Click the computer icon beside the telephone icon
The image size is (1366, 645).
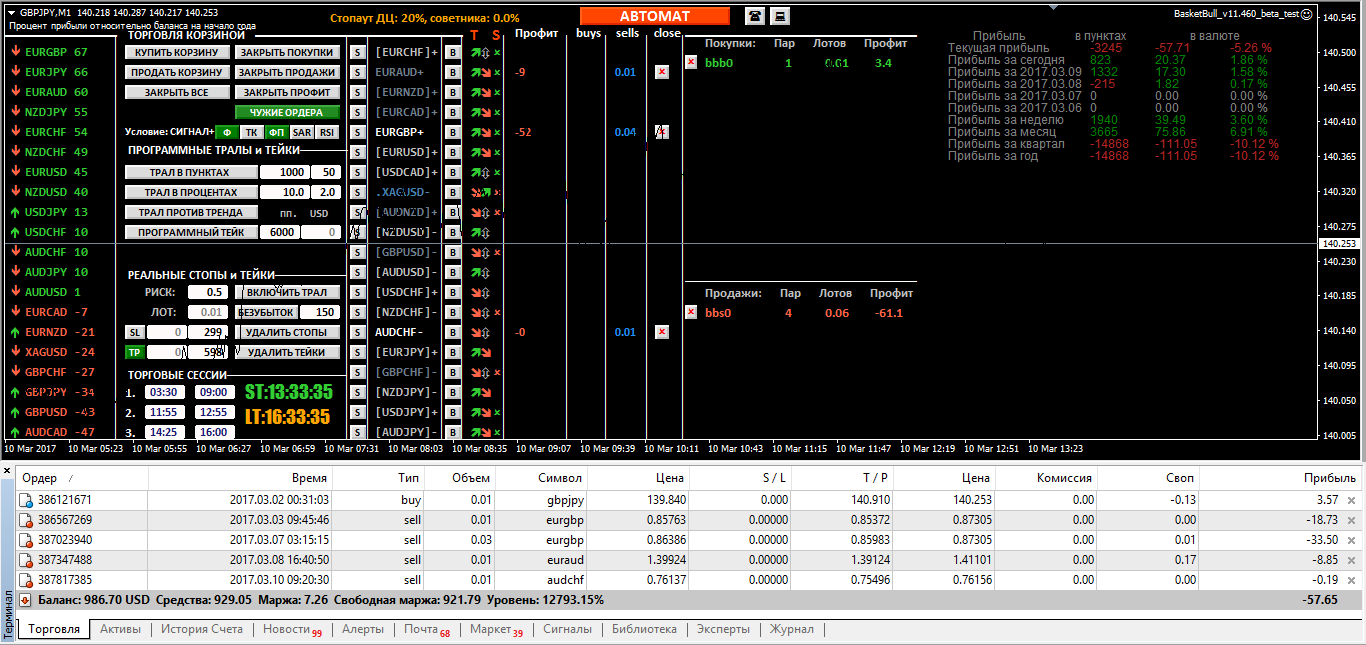[780, 16]
